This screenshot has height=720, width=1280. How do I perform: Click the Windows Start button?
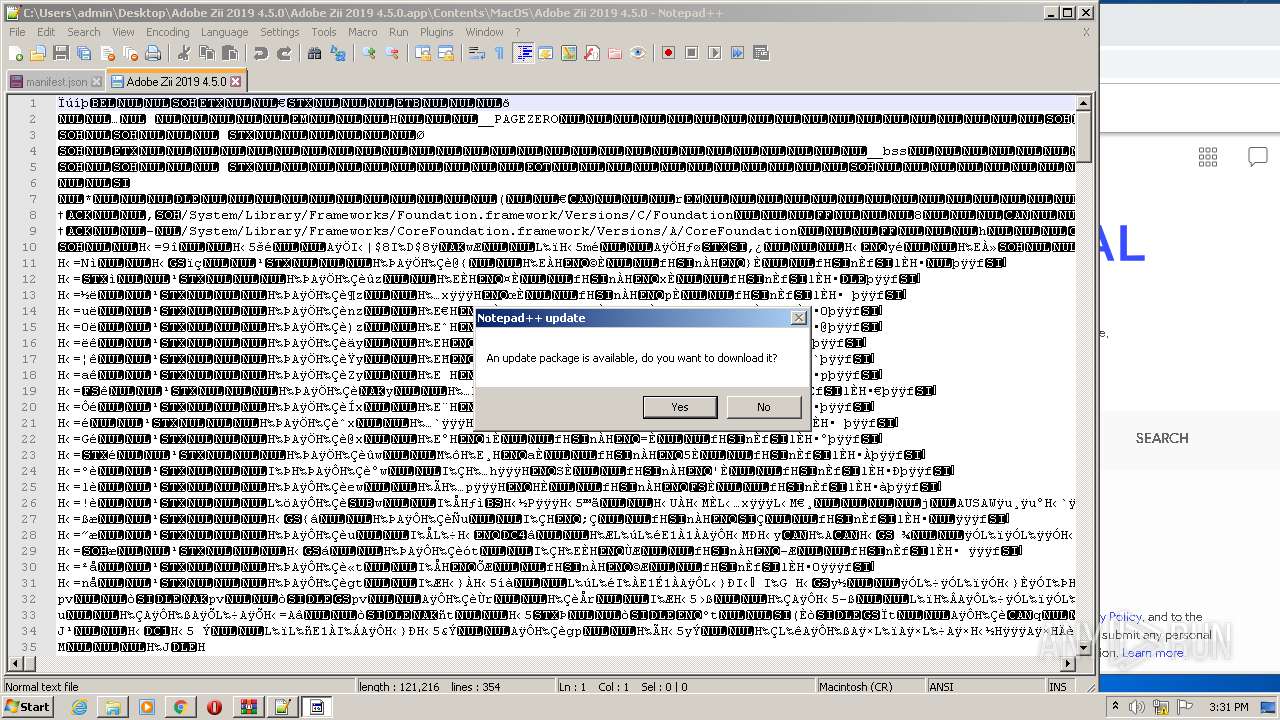[x=28, y=707]
